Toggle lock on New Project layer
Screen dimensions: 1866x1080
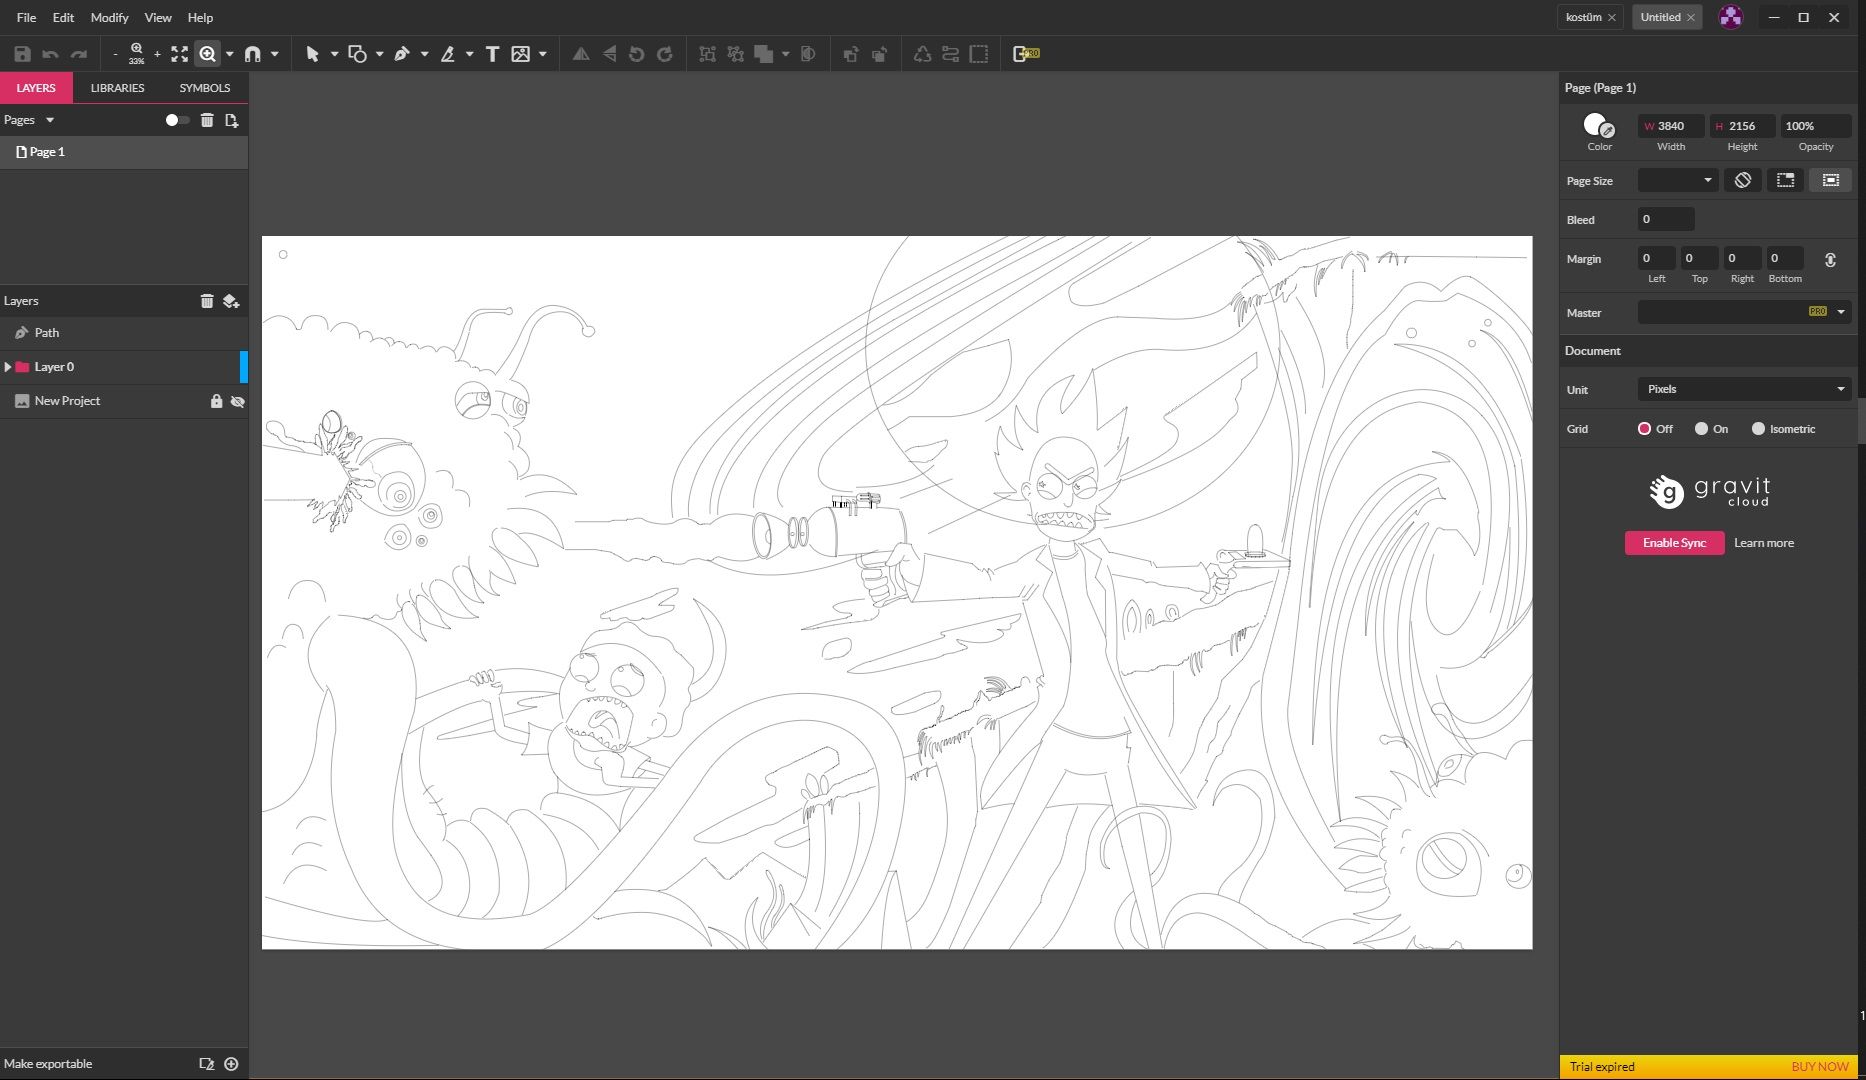tap(216, 401)
